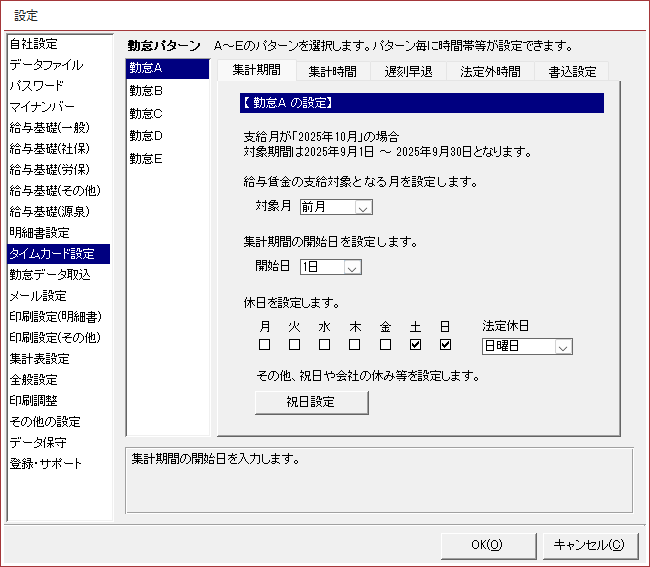Tick the 金 (Friday) holiday checkbox
This screenshot has width=650, height=567.
pyautogui.click(x=385, y=345)
